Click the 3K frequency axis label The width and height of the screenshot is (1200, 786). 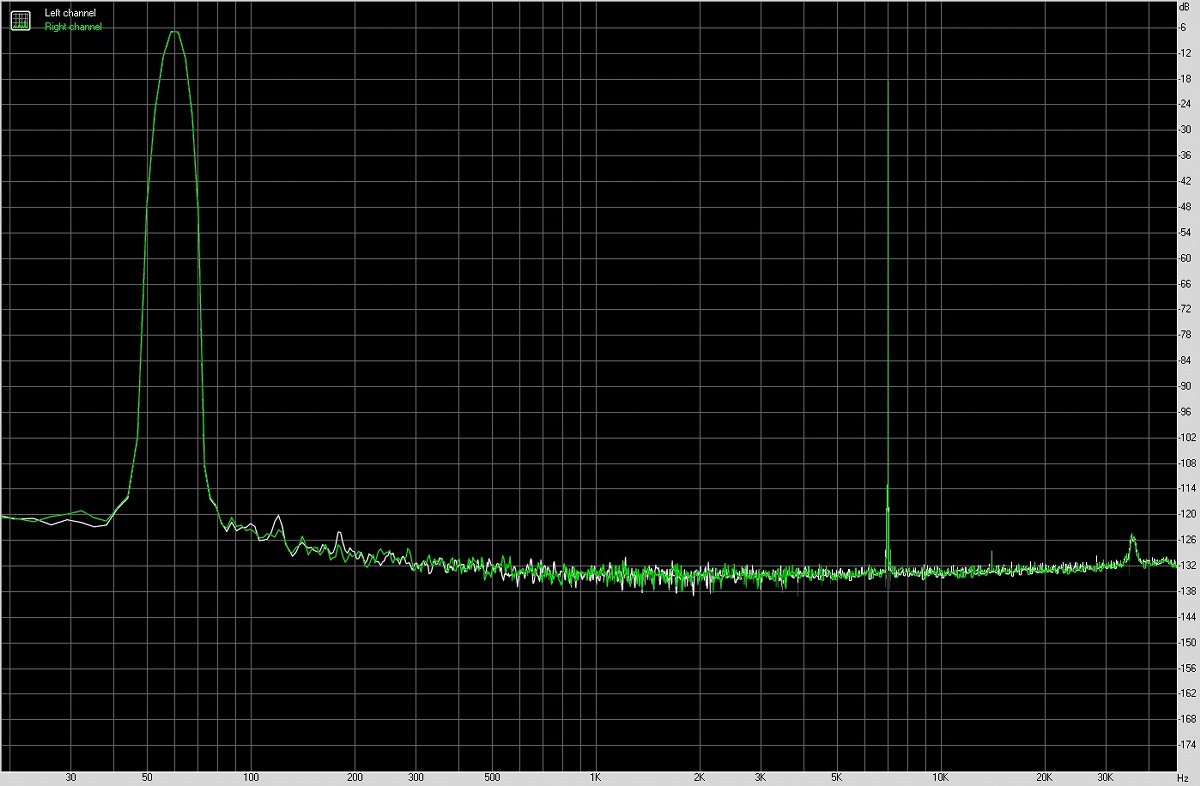pyautogui.click(x=760, y=777)
